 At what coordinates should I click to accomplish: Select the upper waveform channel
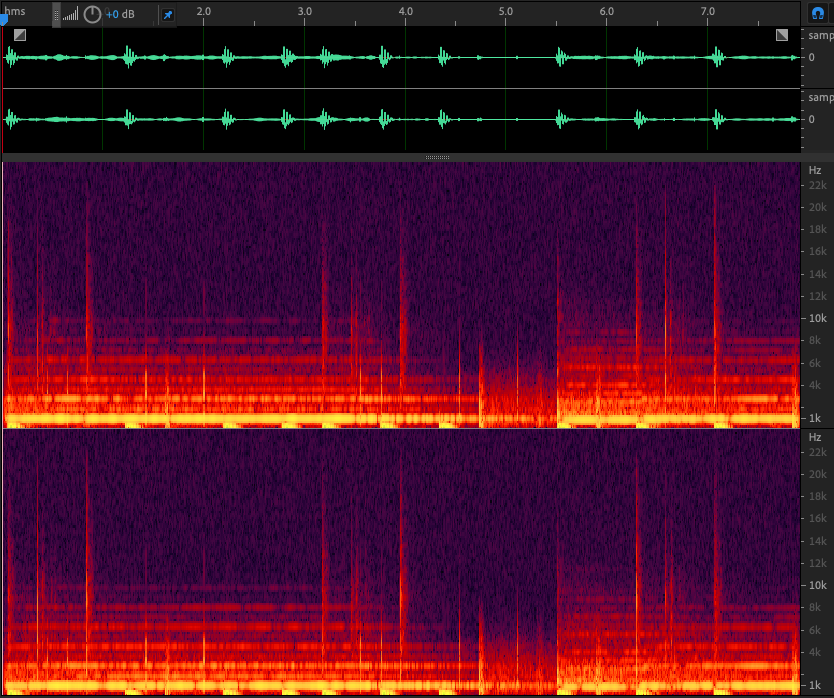pos(400,58)
